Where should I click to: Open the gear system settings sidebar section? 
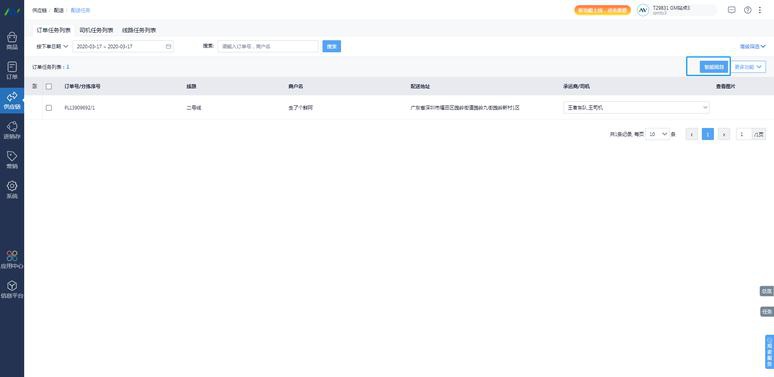tap(12, 189)
